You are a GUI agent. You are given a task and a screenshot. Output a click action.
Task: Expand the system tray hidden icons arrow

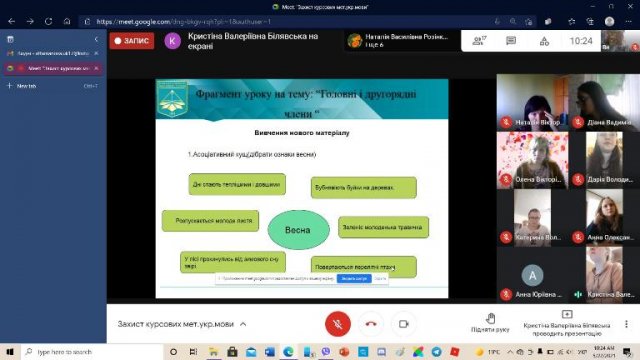[x=510, y=351]
